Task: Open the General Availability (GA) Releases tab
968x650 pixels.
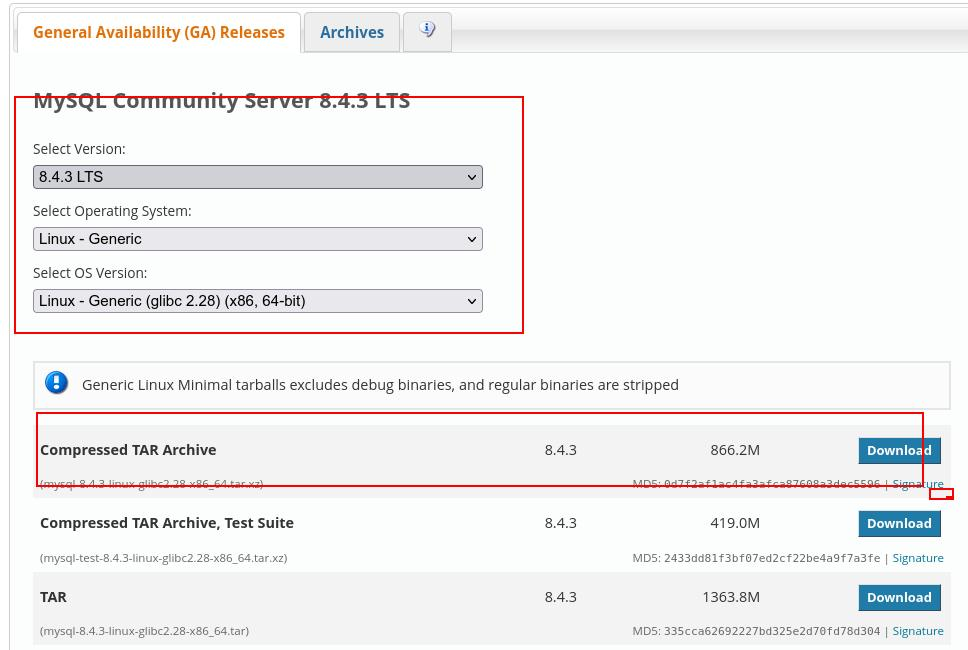Action: coord(159,32)
